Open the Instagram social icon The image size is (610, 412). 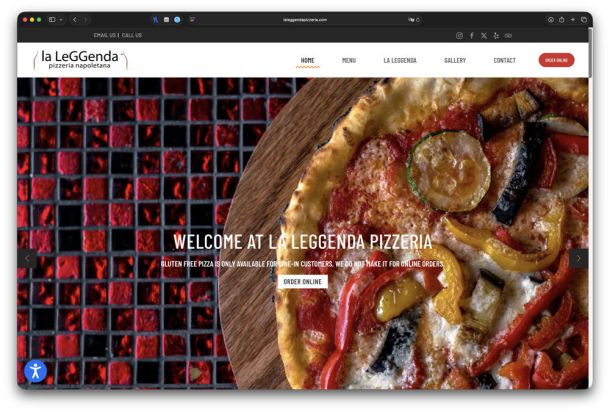tap(460, 35)
